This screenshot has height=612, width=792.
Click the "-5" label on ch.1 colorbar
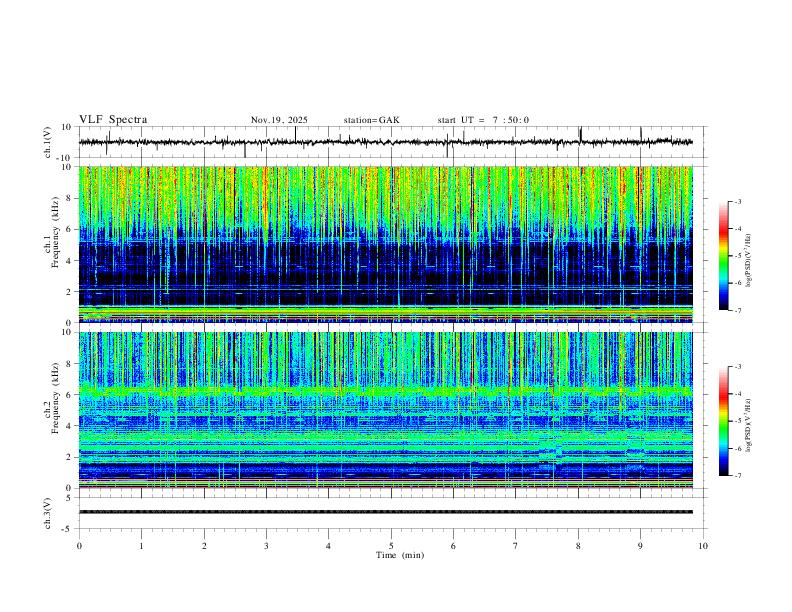738,256
